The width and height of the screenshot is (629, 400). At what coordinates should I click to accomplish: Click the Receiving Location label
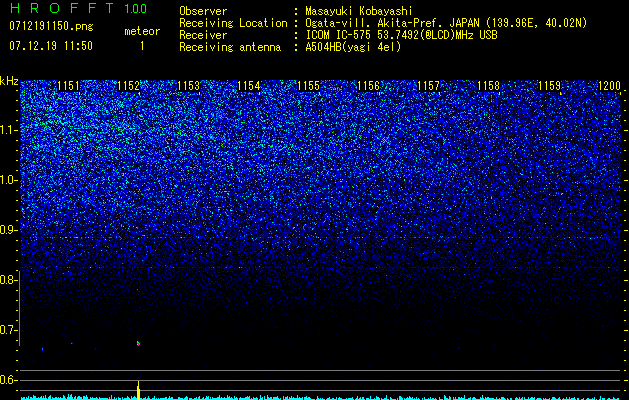click(x=233, y=23)
